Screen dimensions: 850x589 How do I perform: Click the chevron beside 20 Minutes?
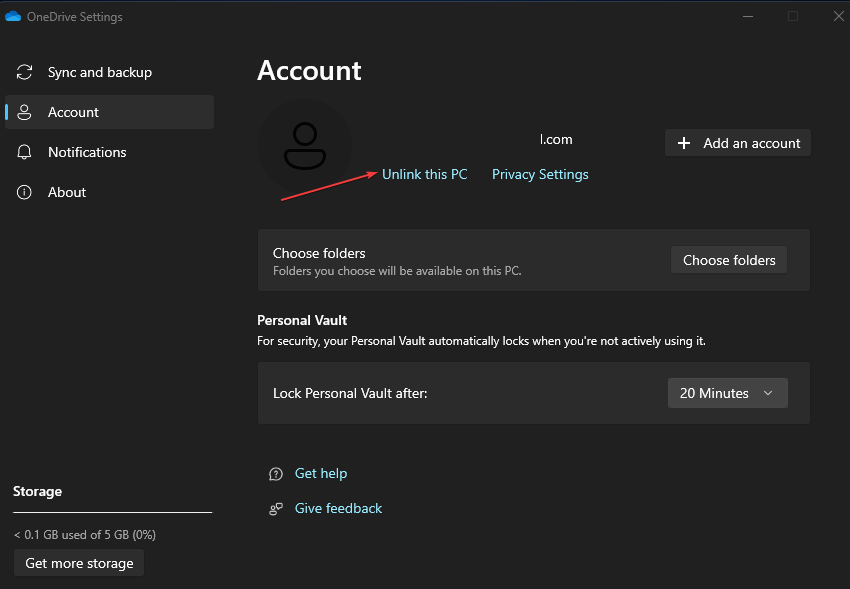point(768,393)
